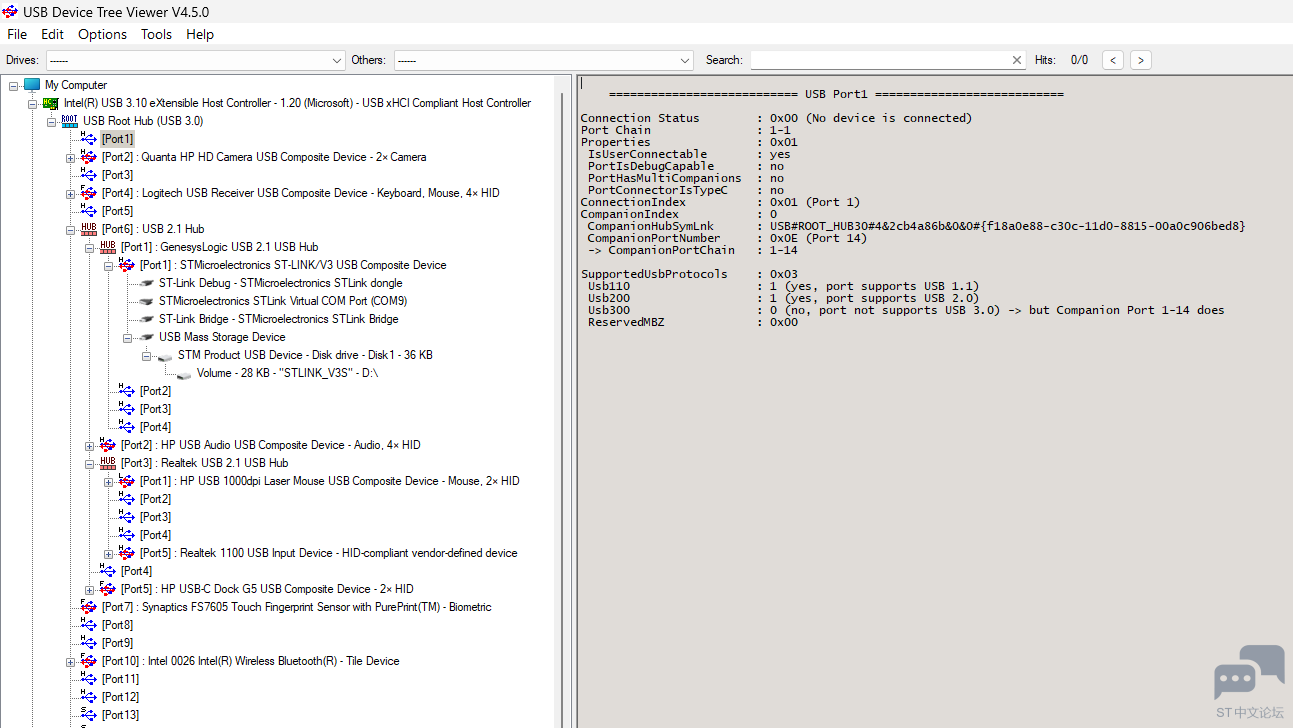Select the [Port9] tree entry
This screenshot has width=1293, height=728.
[117, 643]
